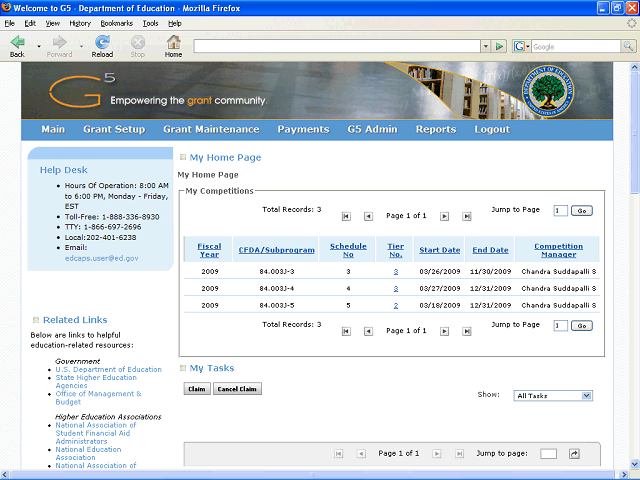Click the Stop loading icon

click(138, 42)
